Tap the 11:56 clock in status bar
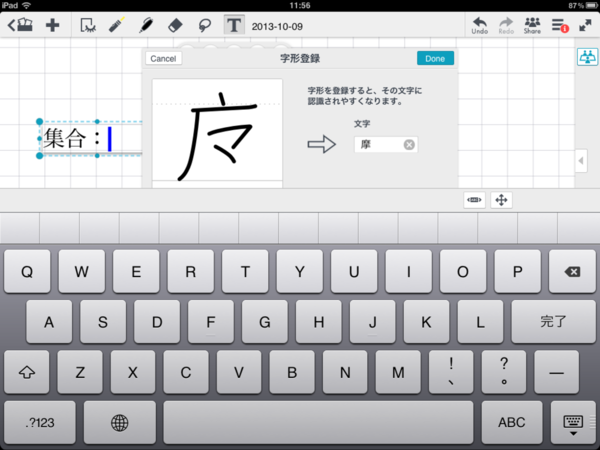Viewport: 600px width, 450px height. (300, 5)
